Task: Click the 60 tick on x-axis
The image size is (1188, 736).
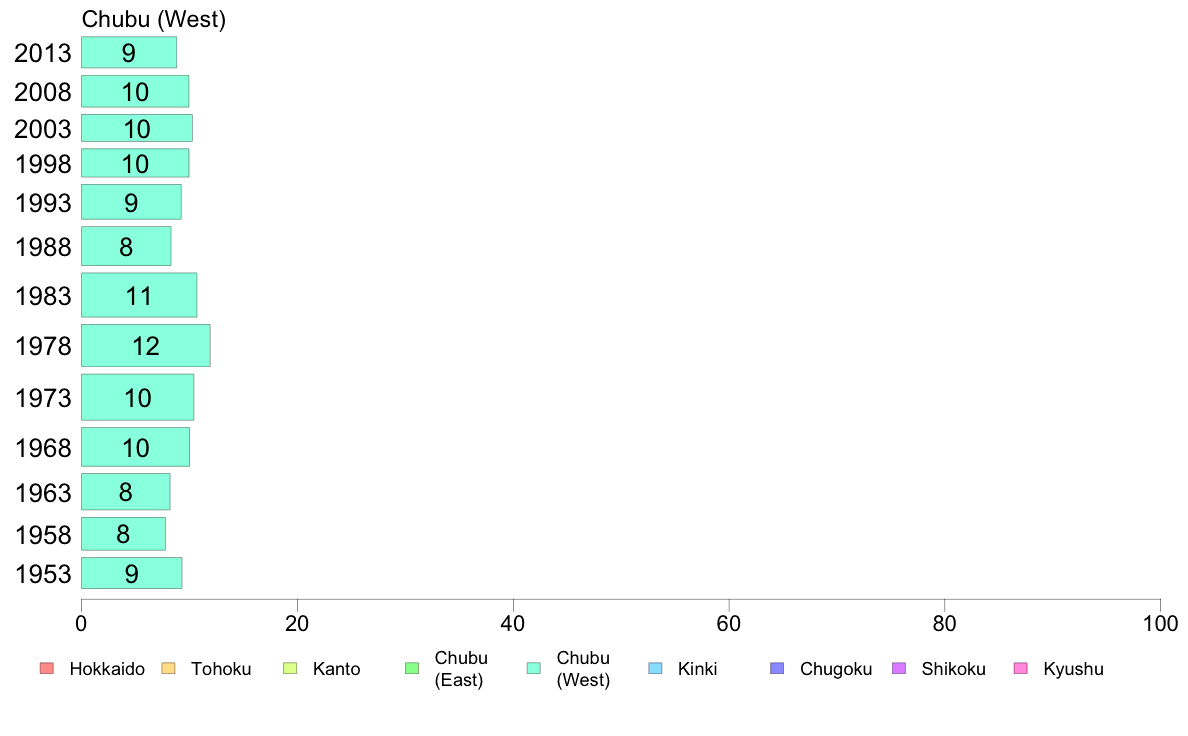Action: (729, 624)
